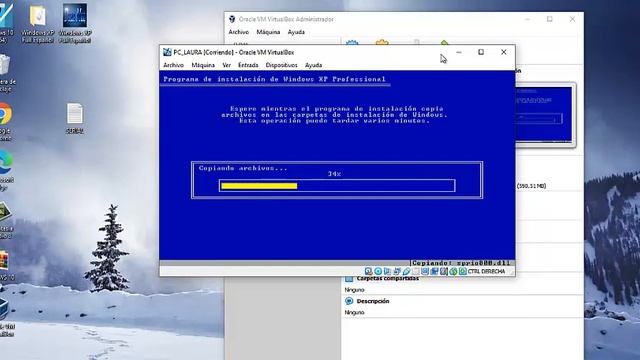
Task: Minimize the PC_LAURA VM window
Action: (x=459, y=52)
